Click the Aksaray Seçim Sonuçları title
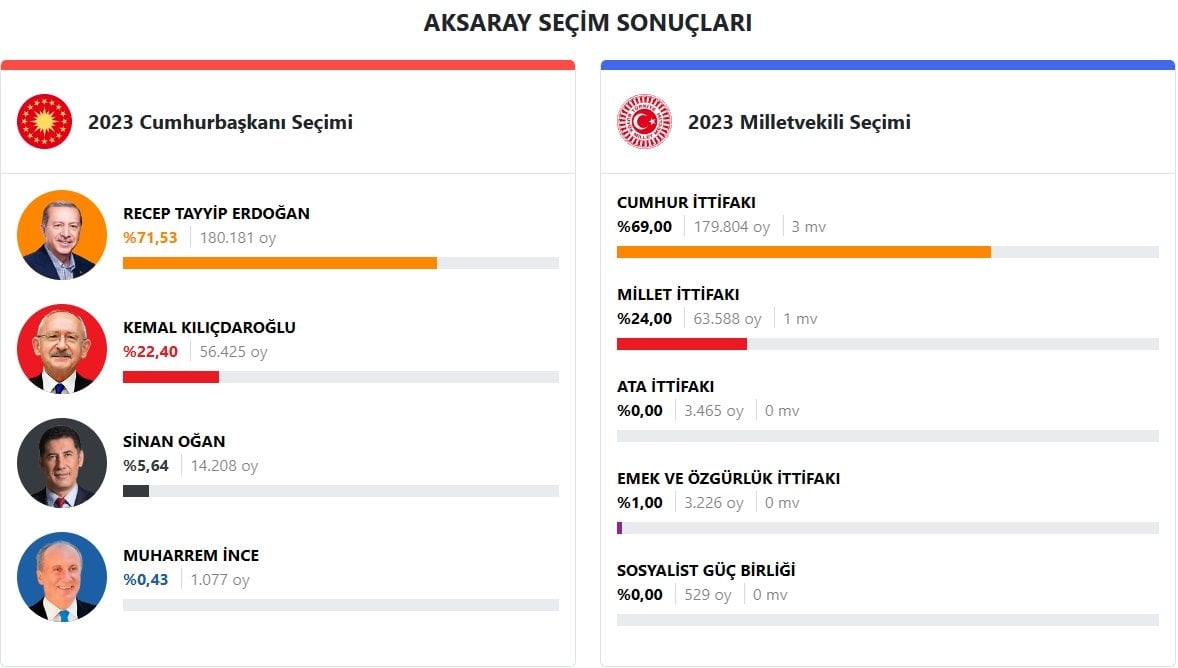The width and height of the screenshot is (1178, 668). 588,23
